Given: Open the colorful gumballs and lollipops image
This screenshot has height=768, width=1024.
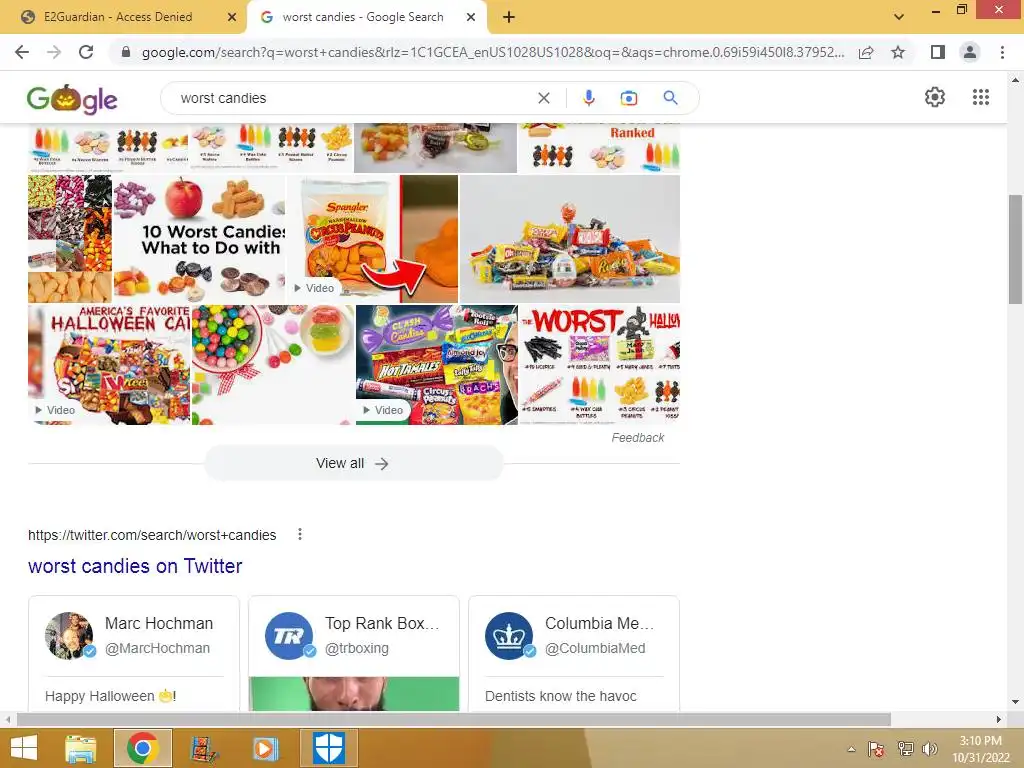Looking at the screenshot, I should (x=273, y=364).
